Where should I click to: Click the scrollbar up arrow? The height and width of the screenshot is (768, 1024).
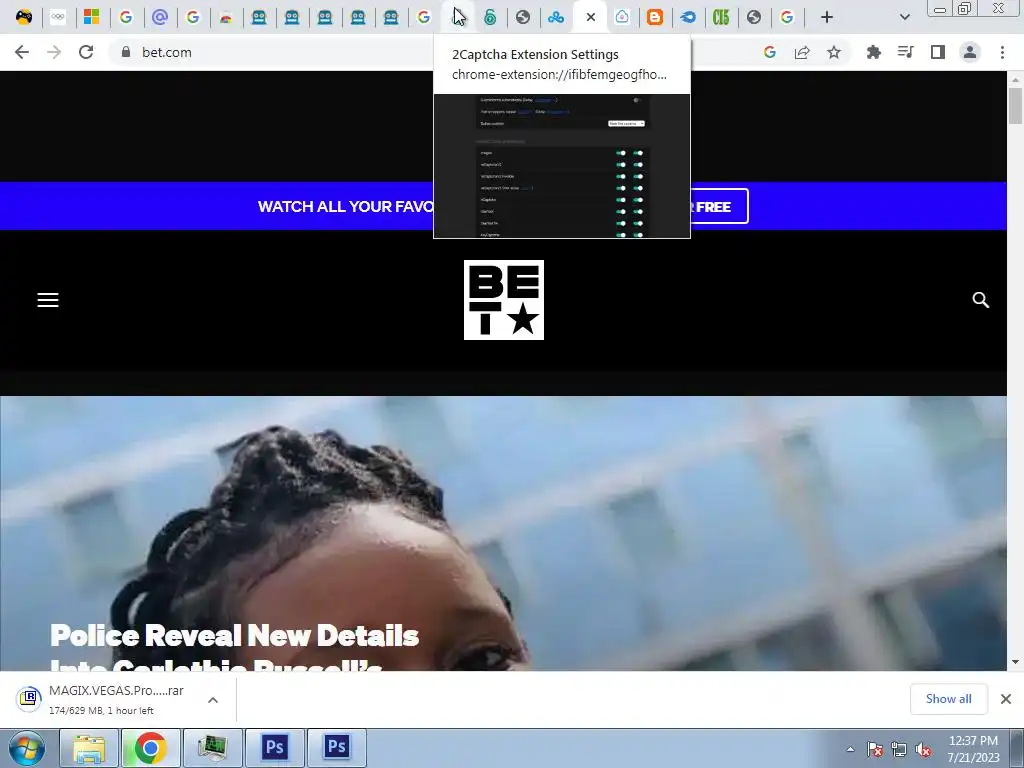(1015, 79)
